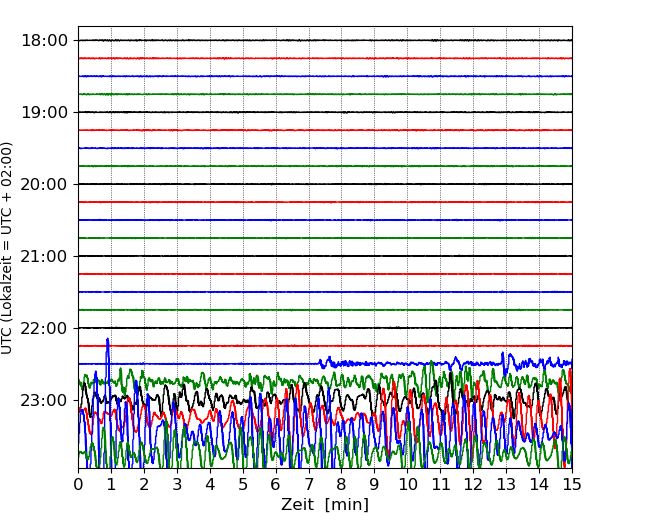Click the x-axis tick label 14
650x520 pixels.
coord(539,484)
